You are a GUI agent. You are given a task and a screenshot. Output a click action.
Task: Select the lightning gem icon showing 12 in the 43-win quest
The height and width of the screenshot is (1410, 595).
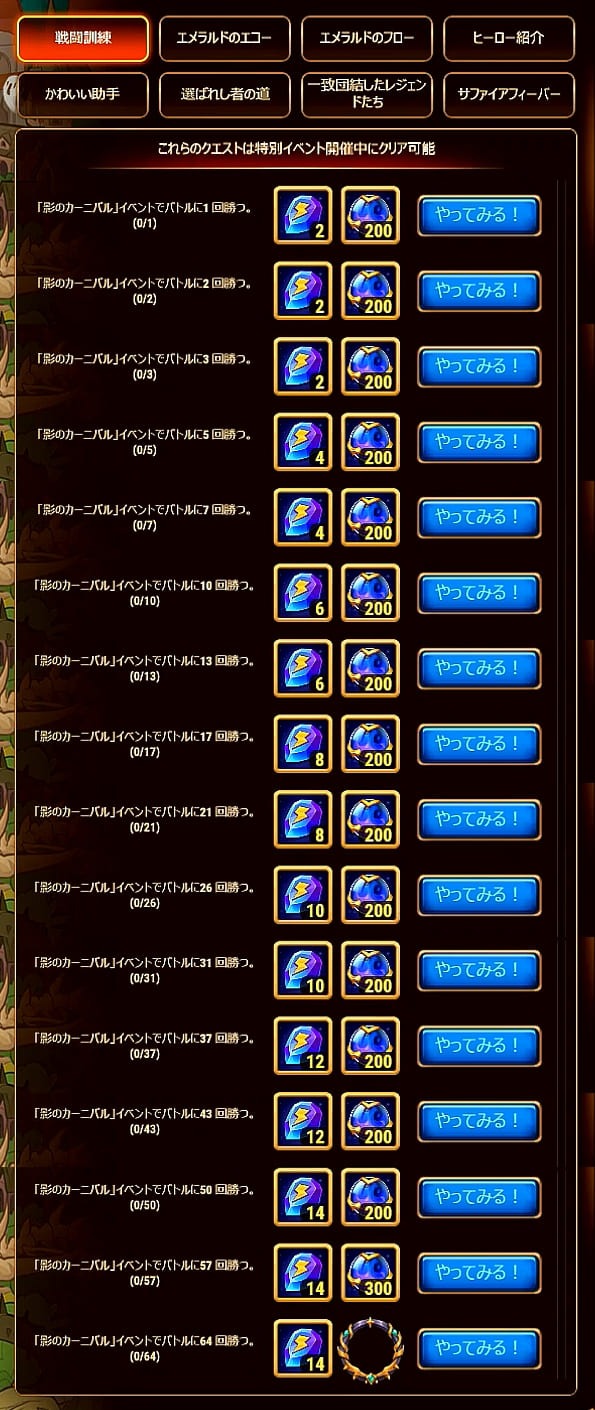(303, 1122)
